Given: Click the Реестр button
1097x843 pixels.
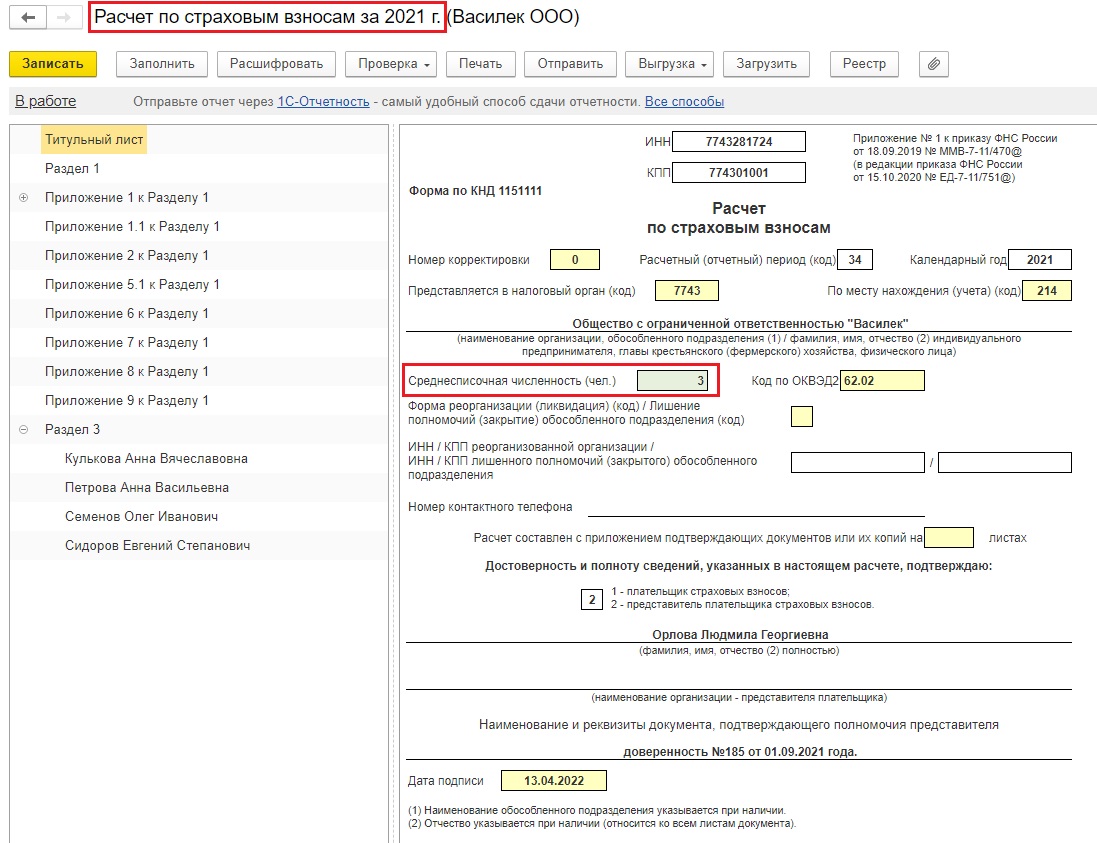Looking at the screenshot, I should click(864, 64).
